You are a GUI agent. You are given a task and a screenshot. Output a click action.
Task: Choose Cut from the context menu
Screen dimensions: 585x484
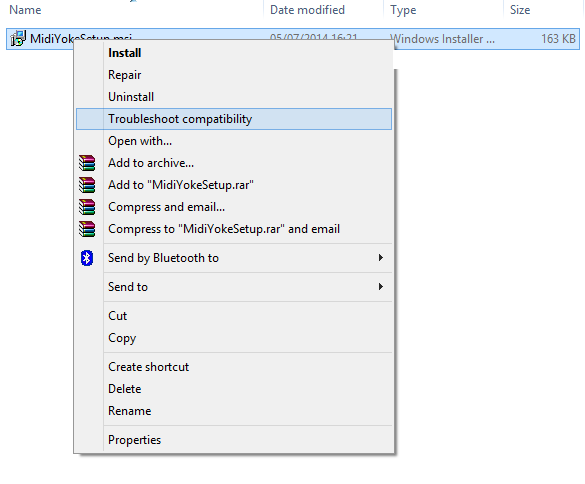point(234,316)
